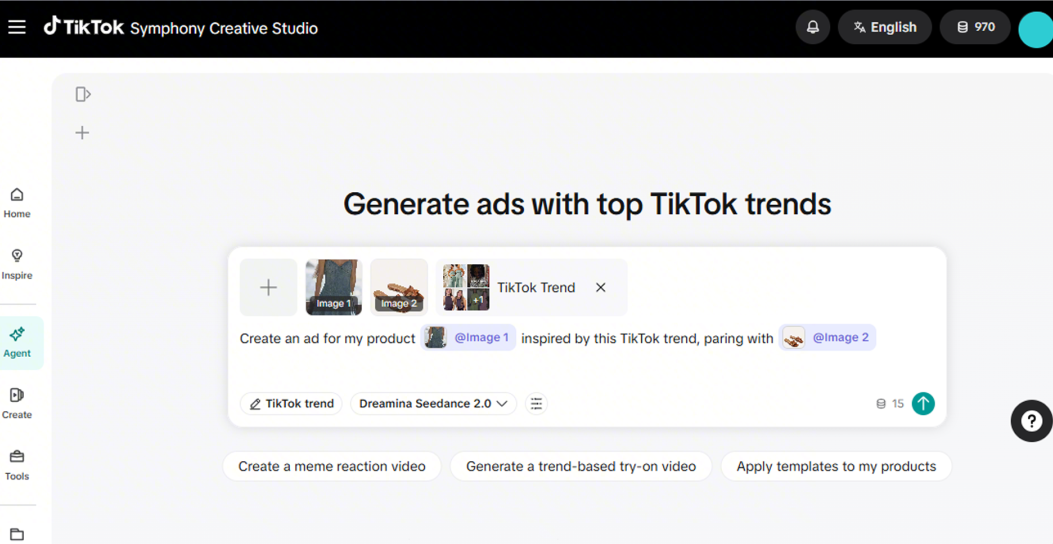The height and width of the screenshot is (544, 1053).
Task: Start a new chat with plus icon
Action: [x=82, y=133]
